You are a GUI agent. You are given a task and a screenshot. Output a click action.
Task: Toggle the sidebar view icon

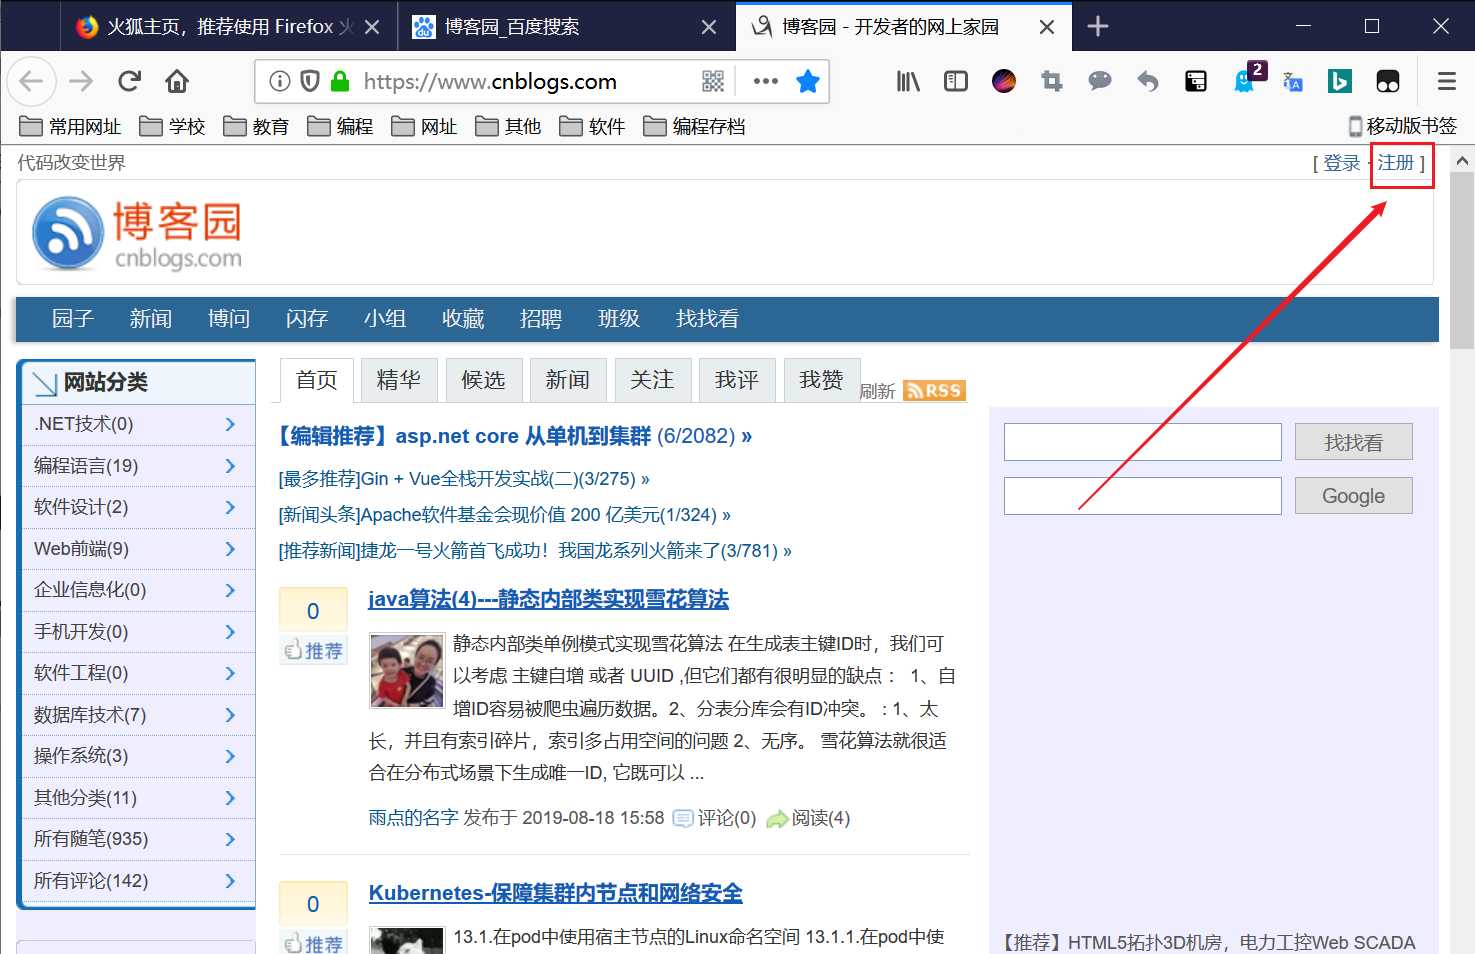(956, 81)
